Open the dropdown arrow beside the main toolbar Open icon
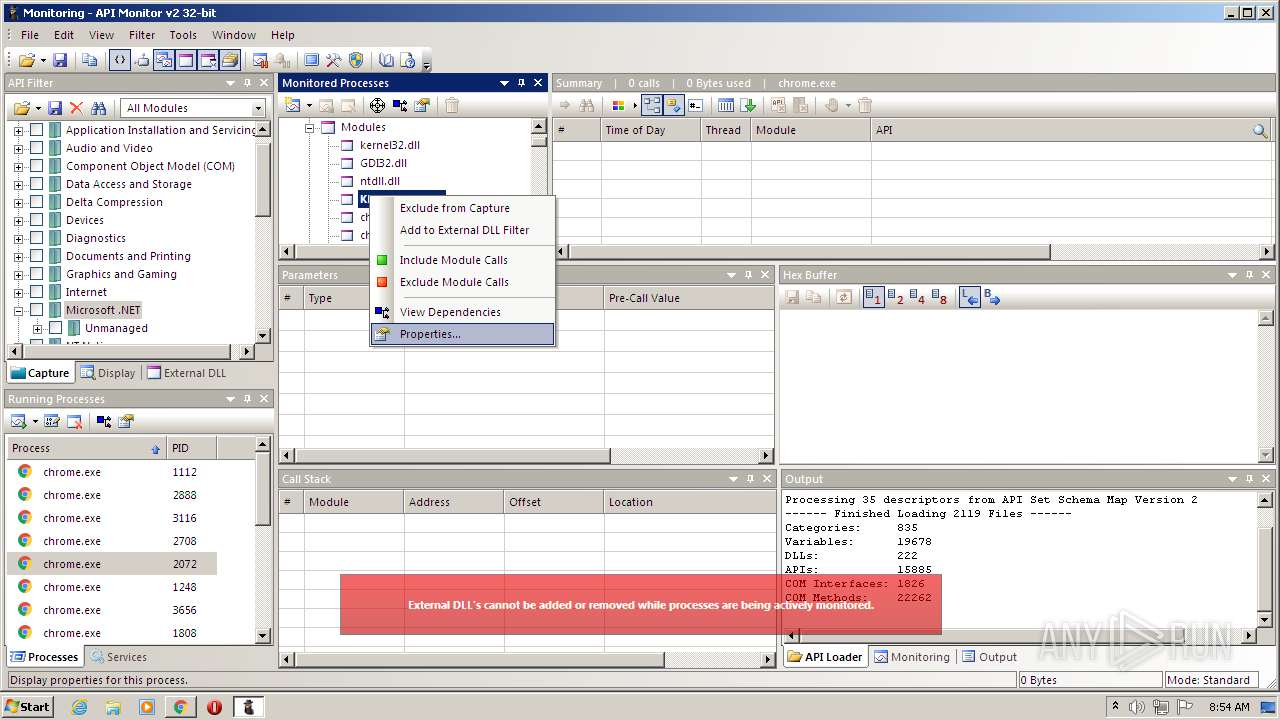Image resolution: width=1280 pixels, height=720 pixels. pos(41,61)
